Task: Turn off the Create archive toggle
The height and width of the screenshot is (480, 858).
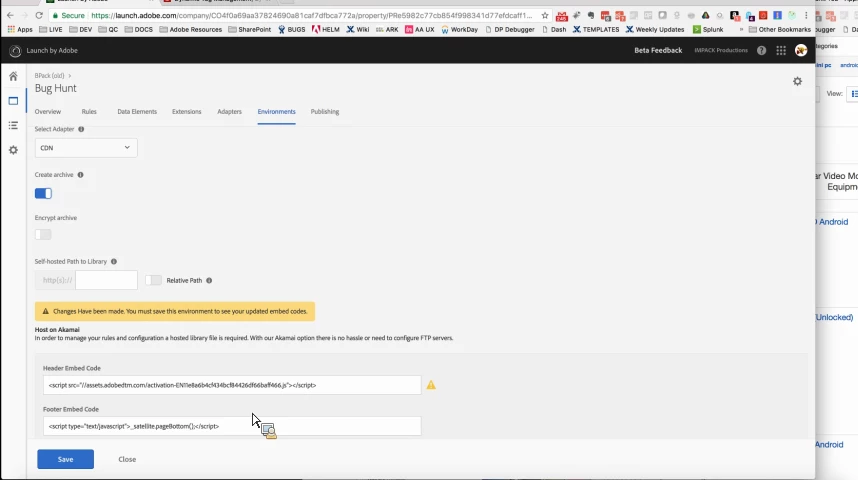Action: (x=43, y=193)
